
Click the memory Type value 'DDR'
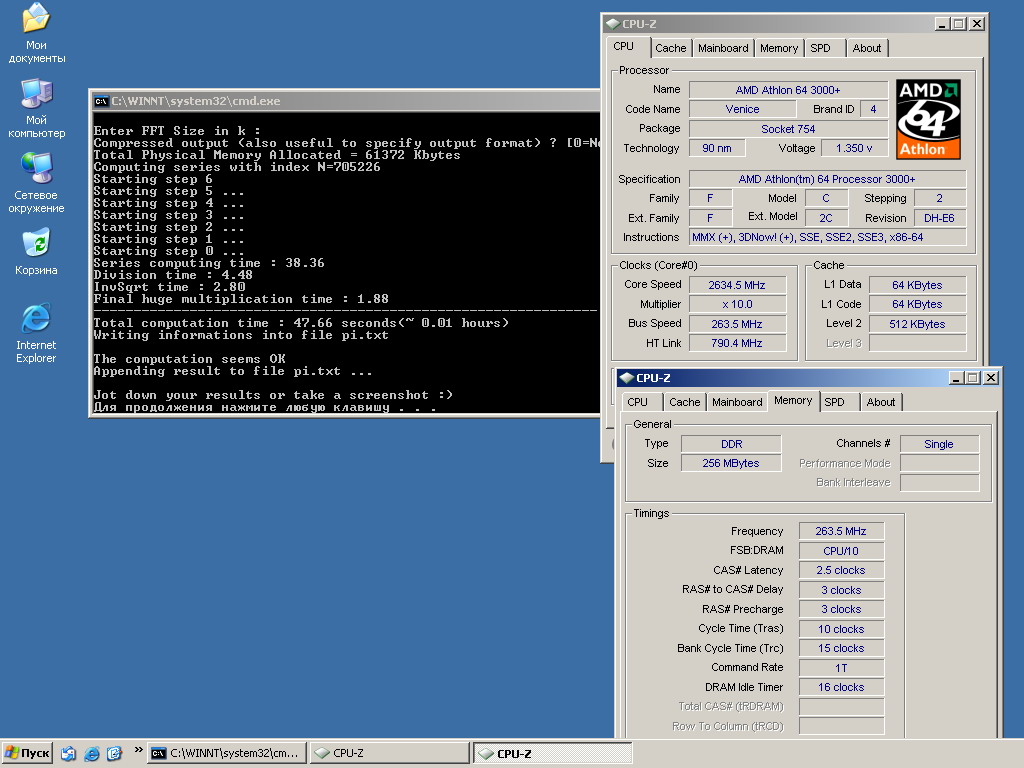click(731, 444)
